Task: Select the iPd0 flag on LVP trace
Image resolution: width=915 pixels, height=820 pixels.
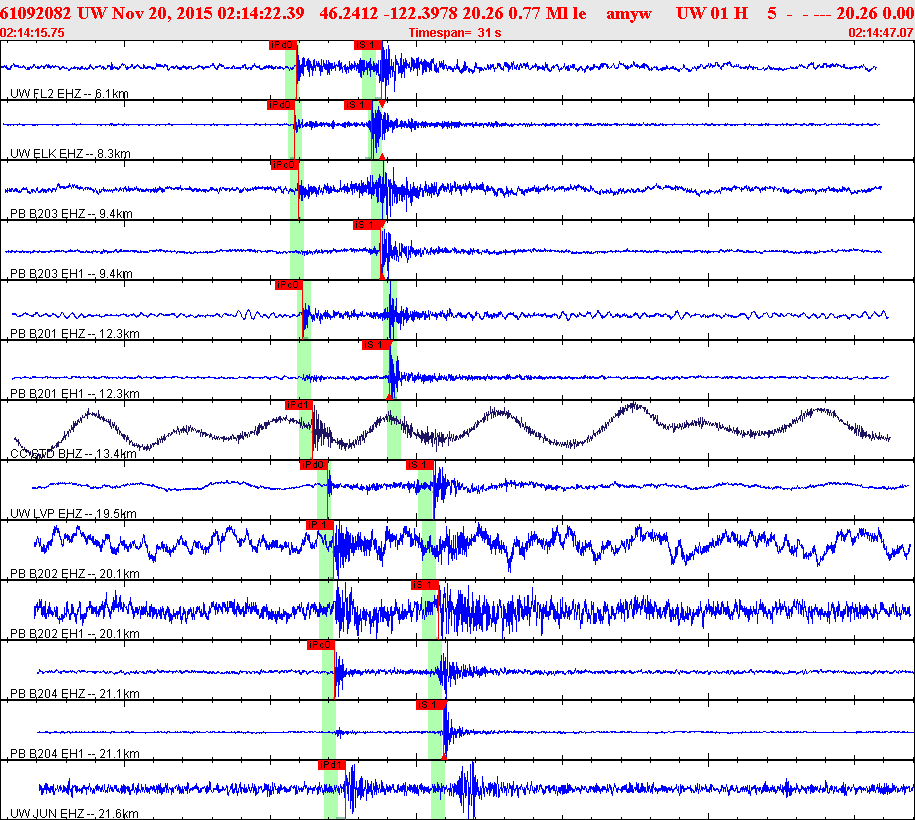Action: tap(314, 465)
